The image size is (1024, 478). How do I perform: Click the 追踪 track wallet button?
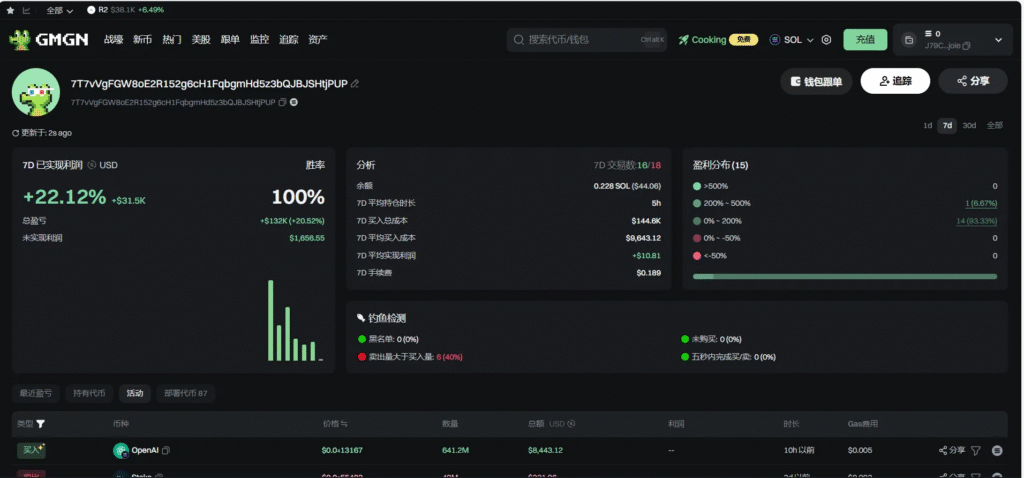[895, 81]
